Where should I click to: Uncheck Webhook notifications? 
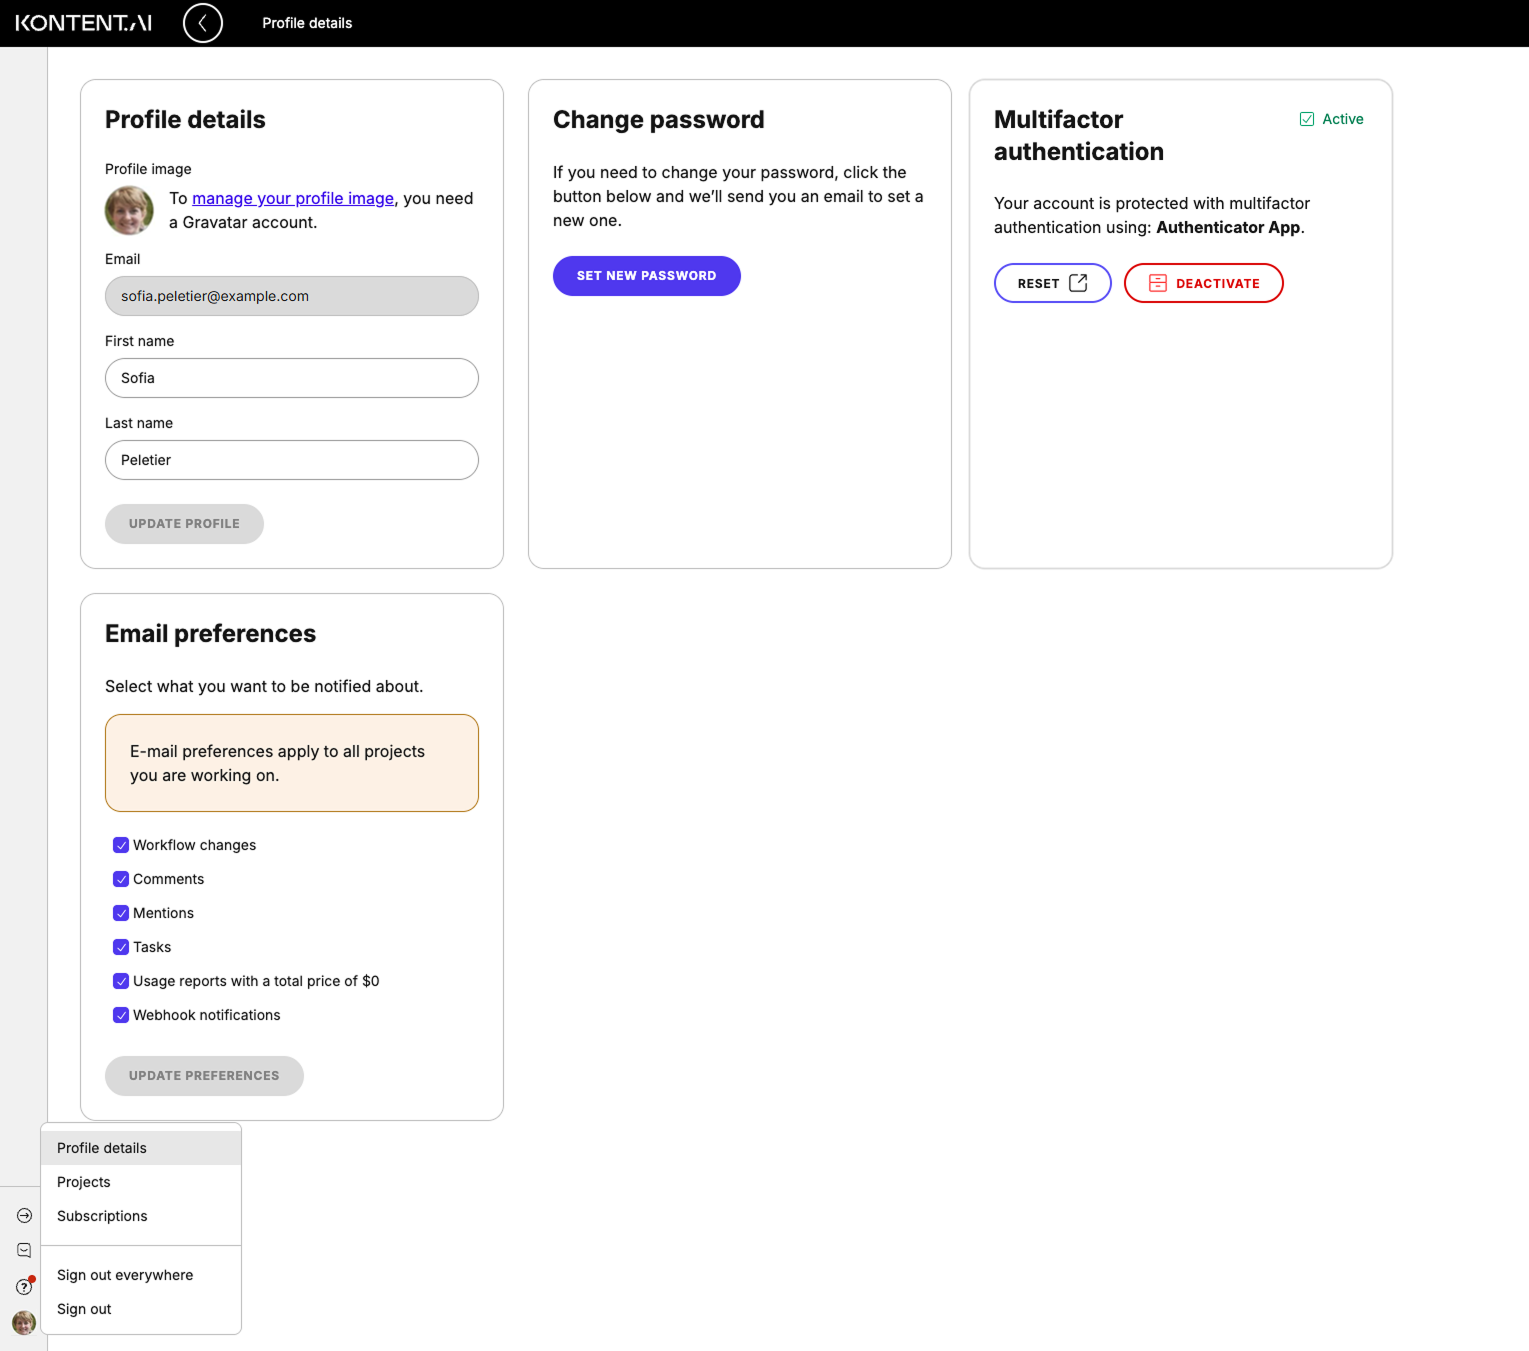coord(120,1015)
